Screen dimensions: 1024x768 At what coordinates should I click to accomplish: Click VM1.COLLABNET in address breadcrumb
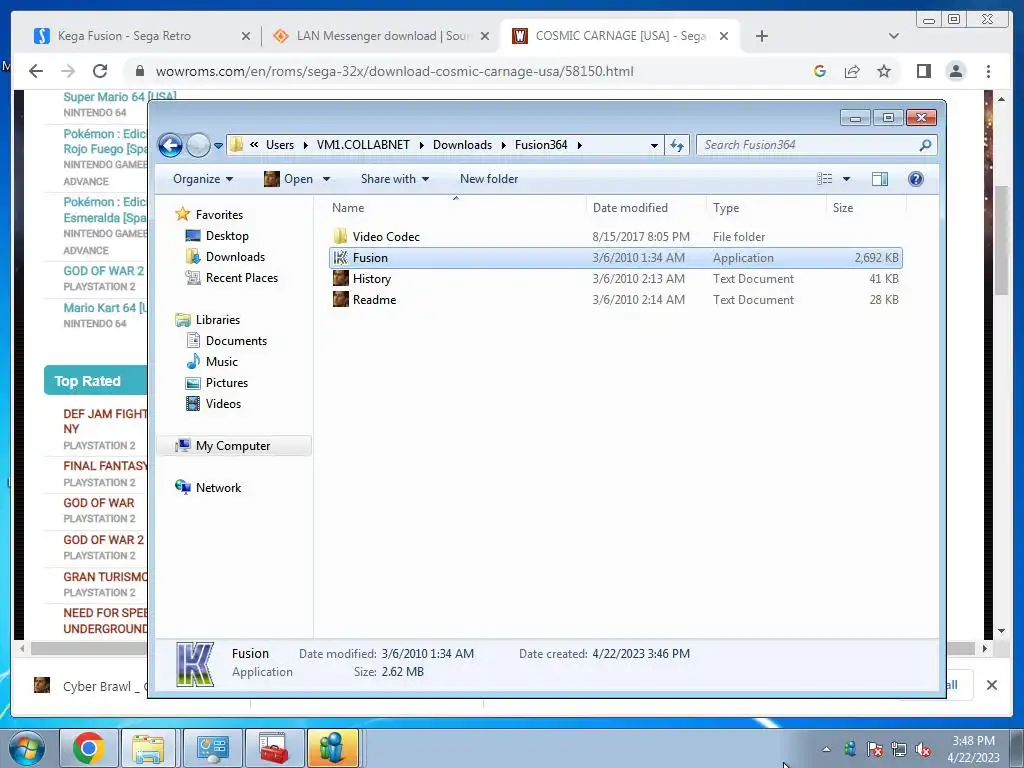click(363, 145)
